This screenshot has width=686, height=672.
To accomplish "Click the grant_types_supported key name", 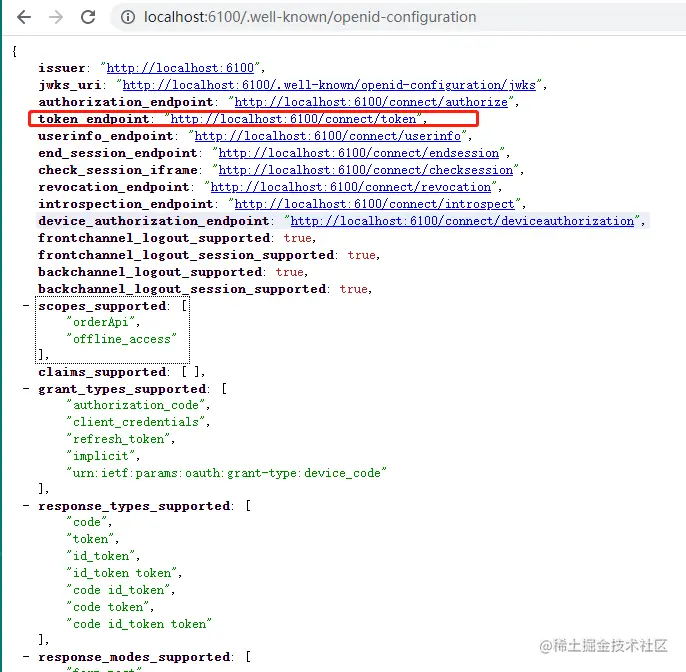I will 122,389.
